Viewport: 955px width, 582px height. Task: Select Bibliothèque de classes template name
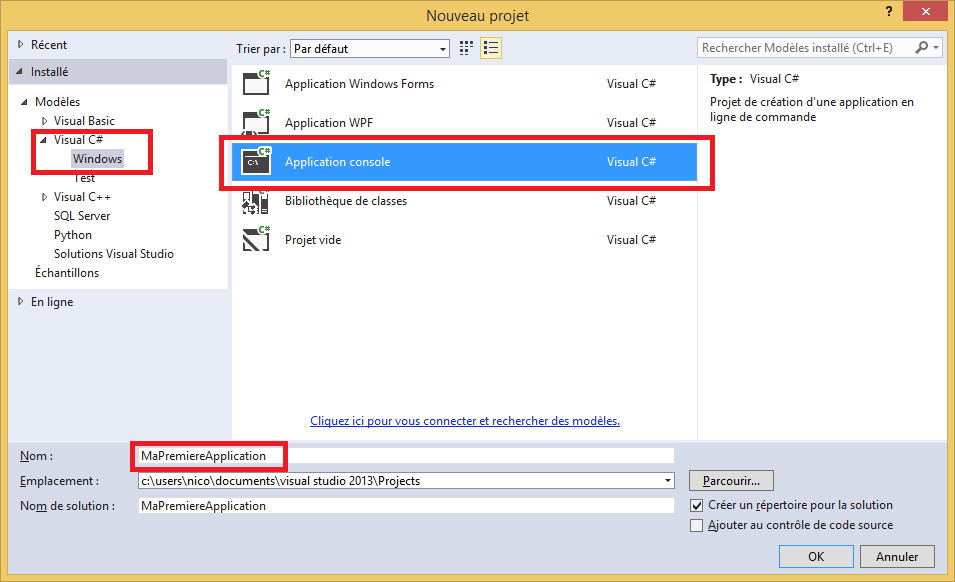(x=346, y=201)
